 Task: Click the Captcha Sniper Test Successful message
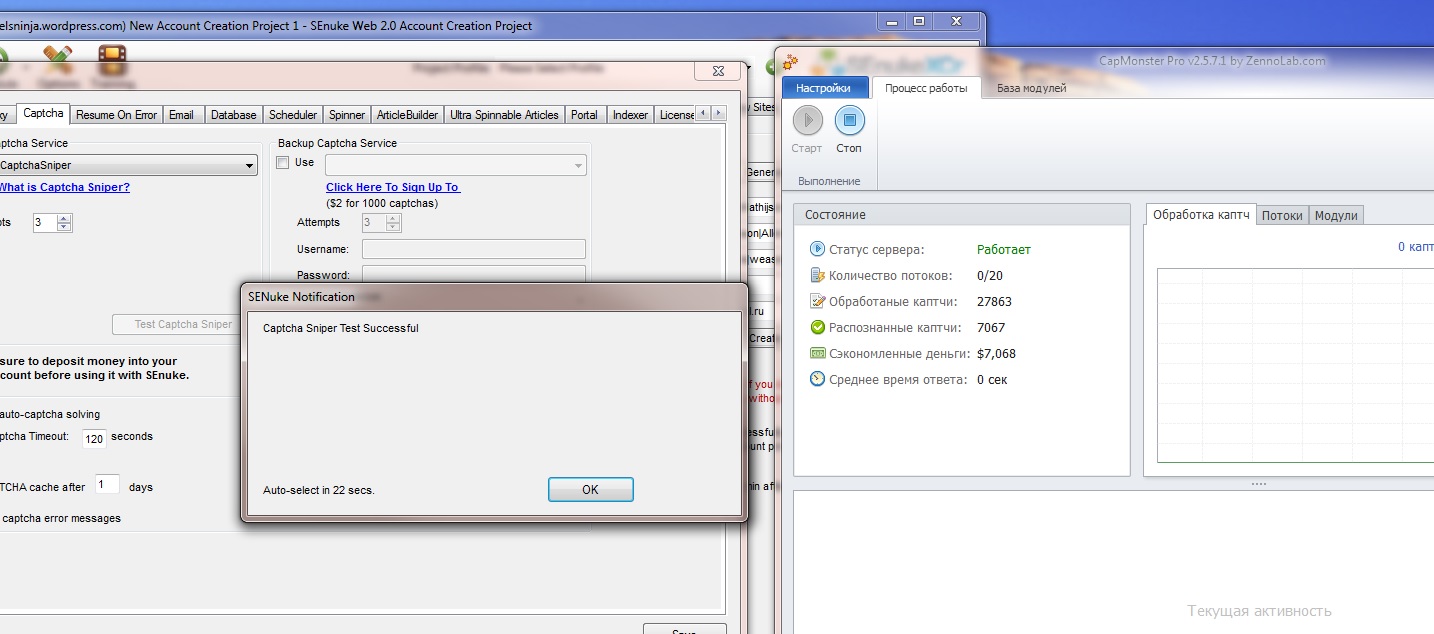click(341, 328)
